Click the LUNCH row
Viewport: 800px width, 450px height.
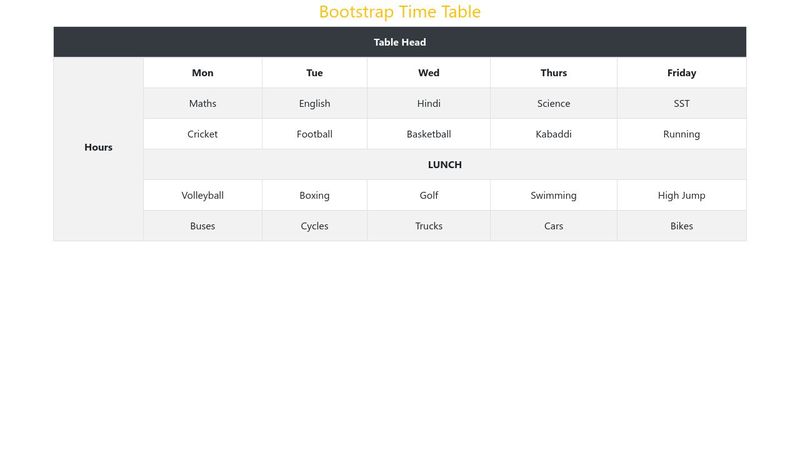point(444,165)
